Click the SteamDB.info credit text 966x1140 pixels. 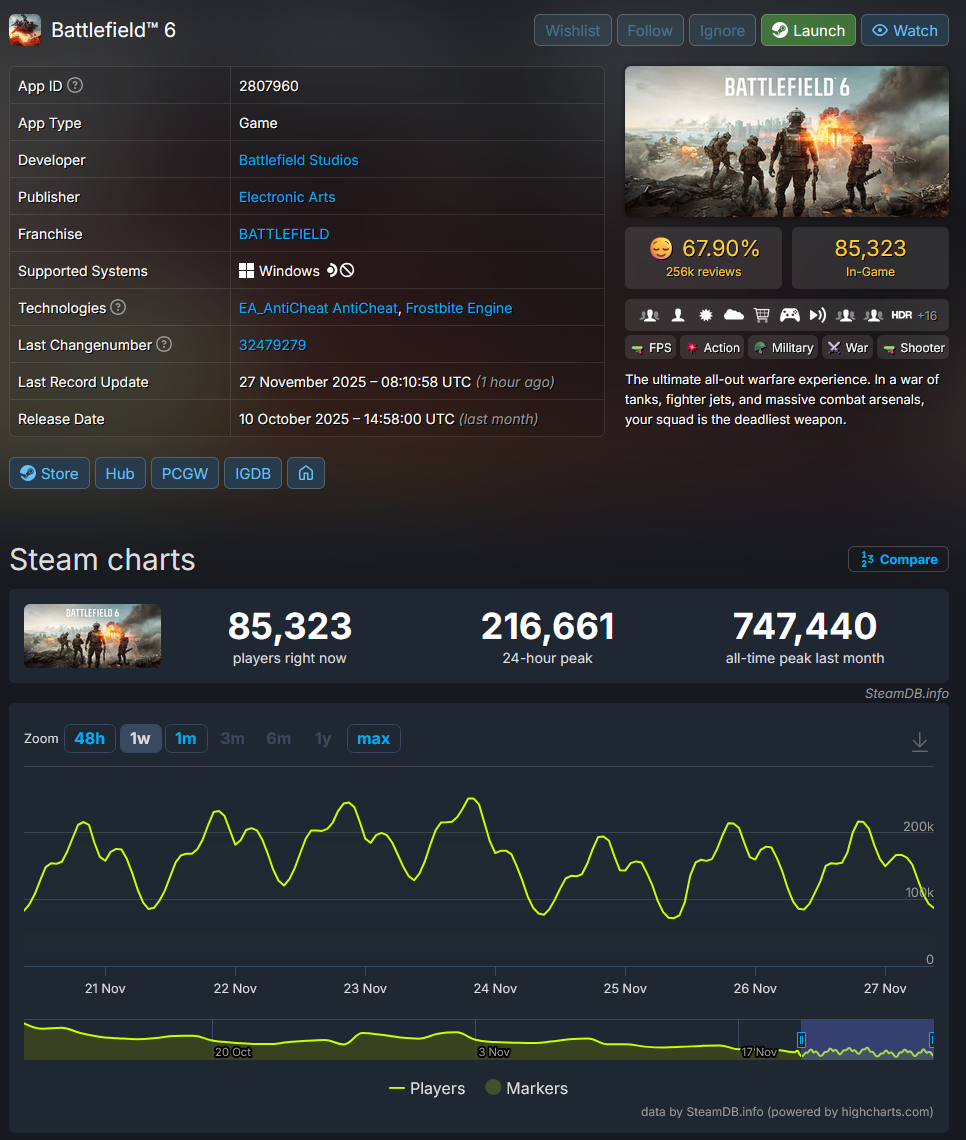906,694
